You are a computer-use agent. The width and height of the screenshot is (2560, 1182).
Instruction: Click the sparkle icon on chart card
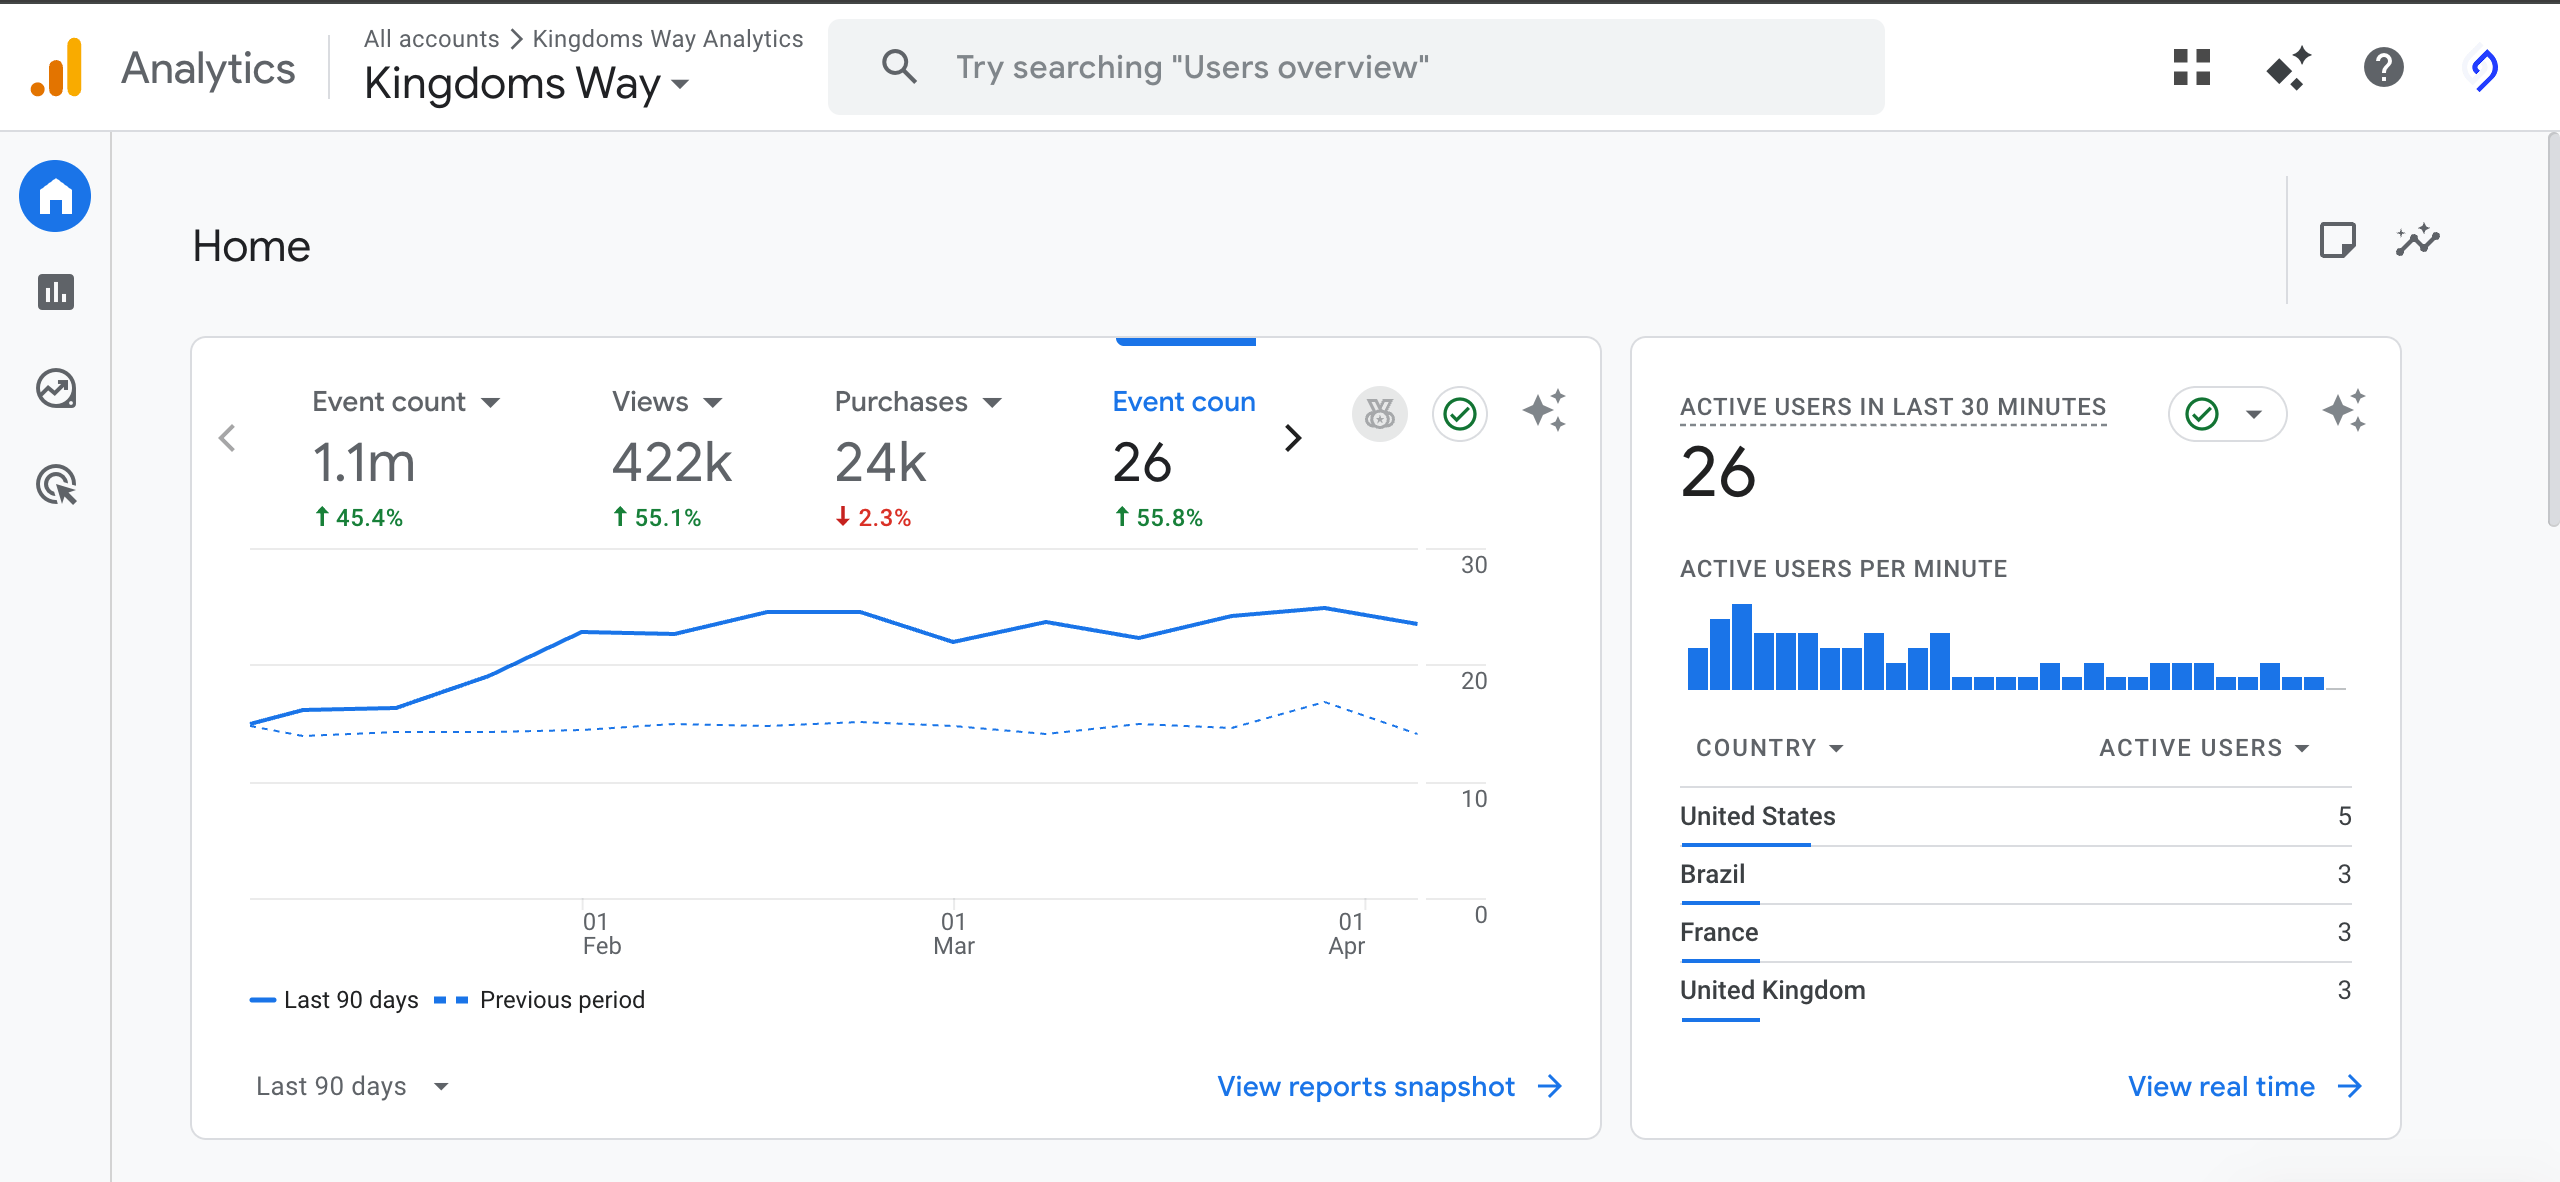tap(1544, 411)
